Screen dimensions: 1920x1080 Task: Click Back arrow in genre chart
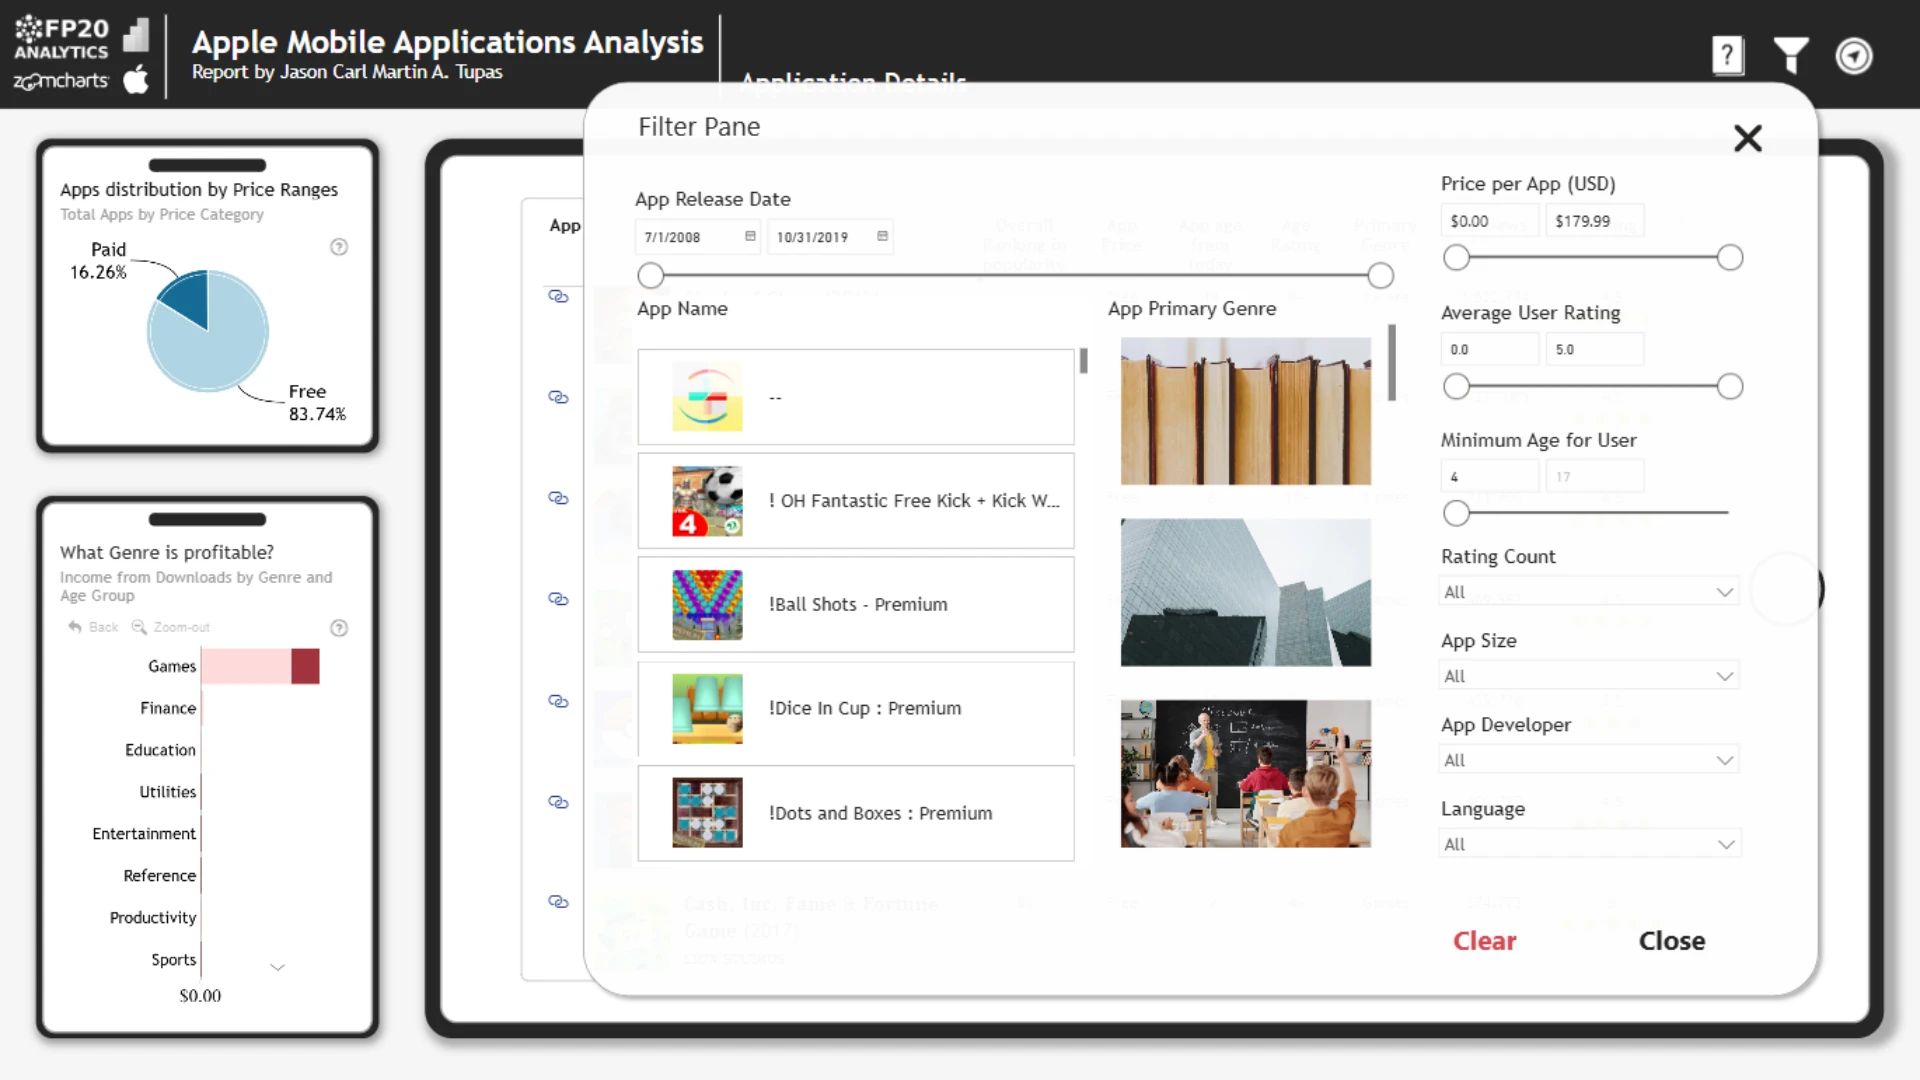76,627
